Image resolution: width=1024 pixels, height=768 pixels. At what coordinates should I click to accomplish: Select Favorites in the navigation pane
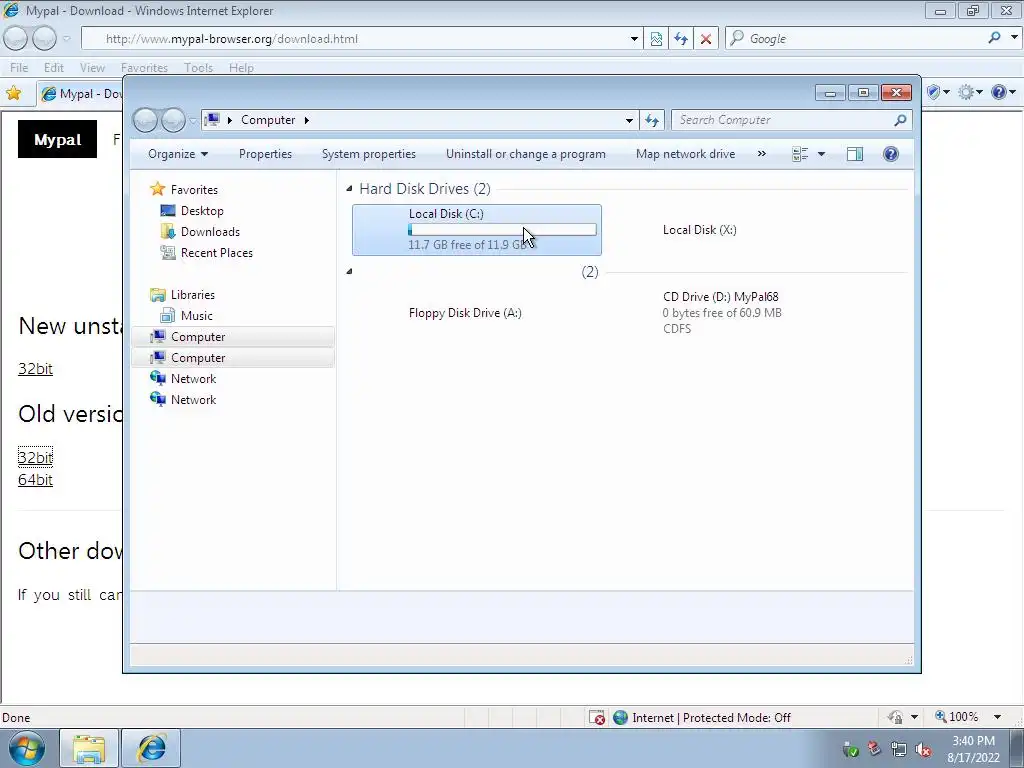point(194,189)
